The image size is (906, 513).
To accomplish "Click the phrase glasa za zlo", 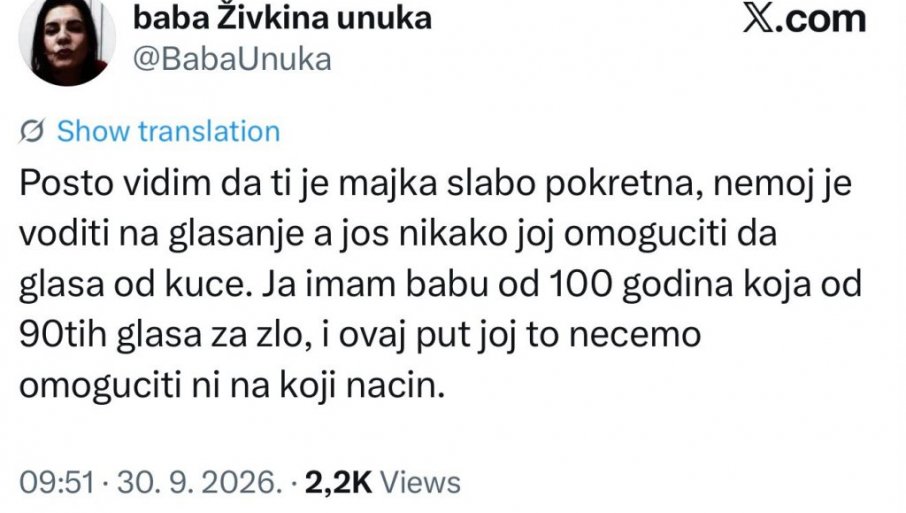I will pos(210,335).
